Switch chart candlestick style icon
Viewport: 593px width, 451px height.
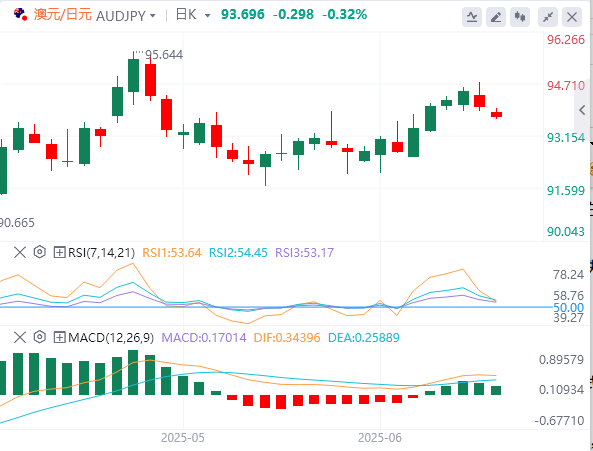click(520, 17)
